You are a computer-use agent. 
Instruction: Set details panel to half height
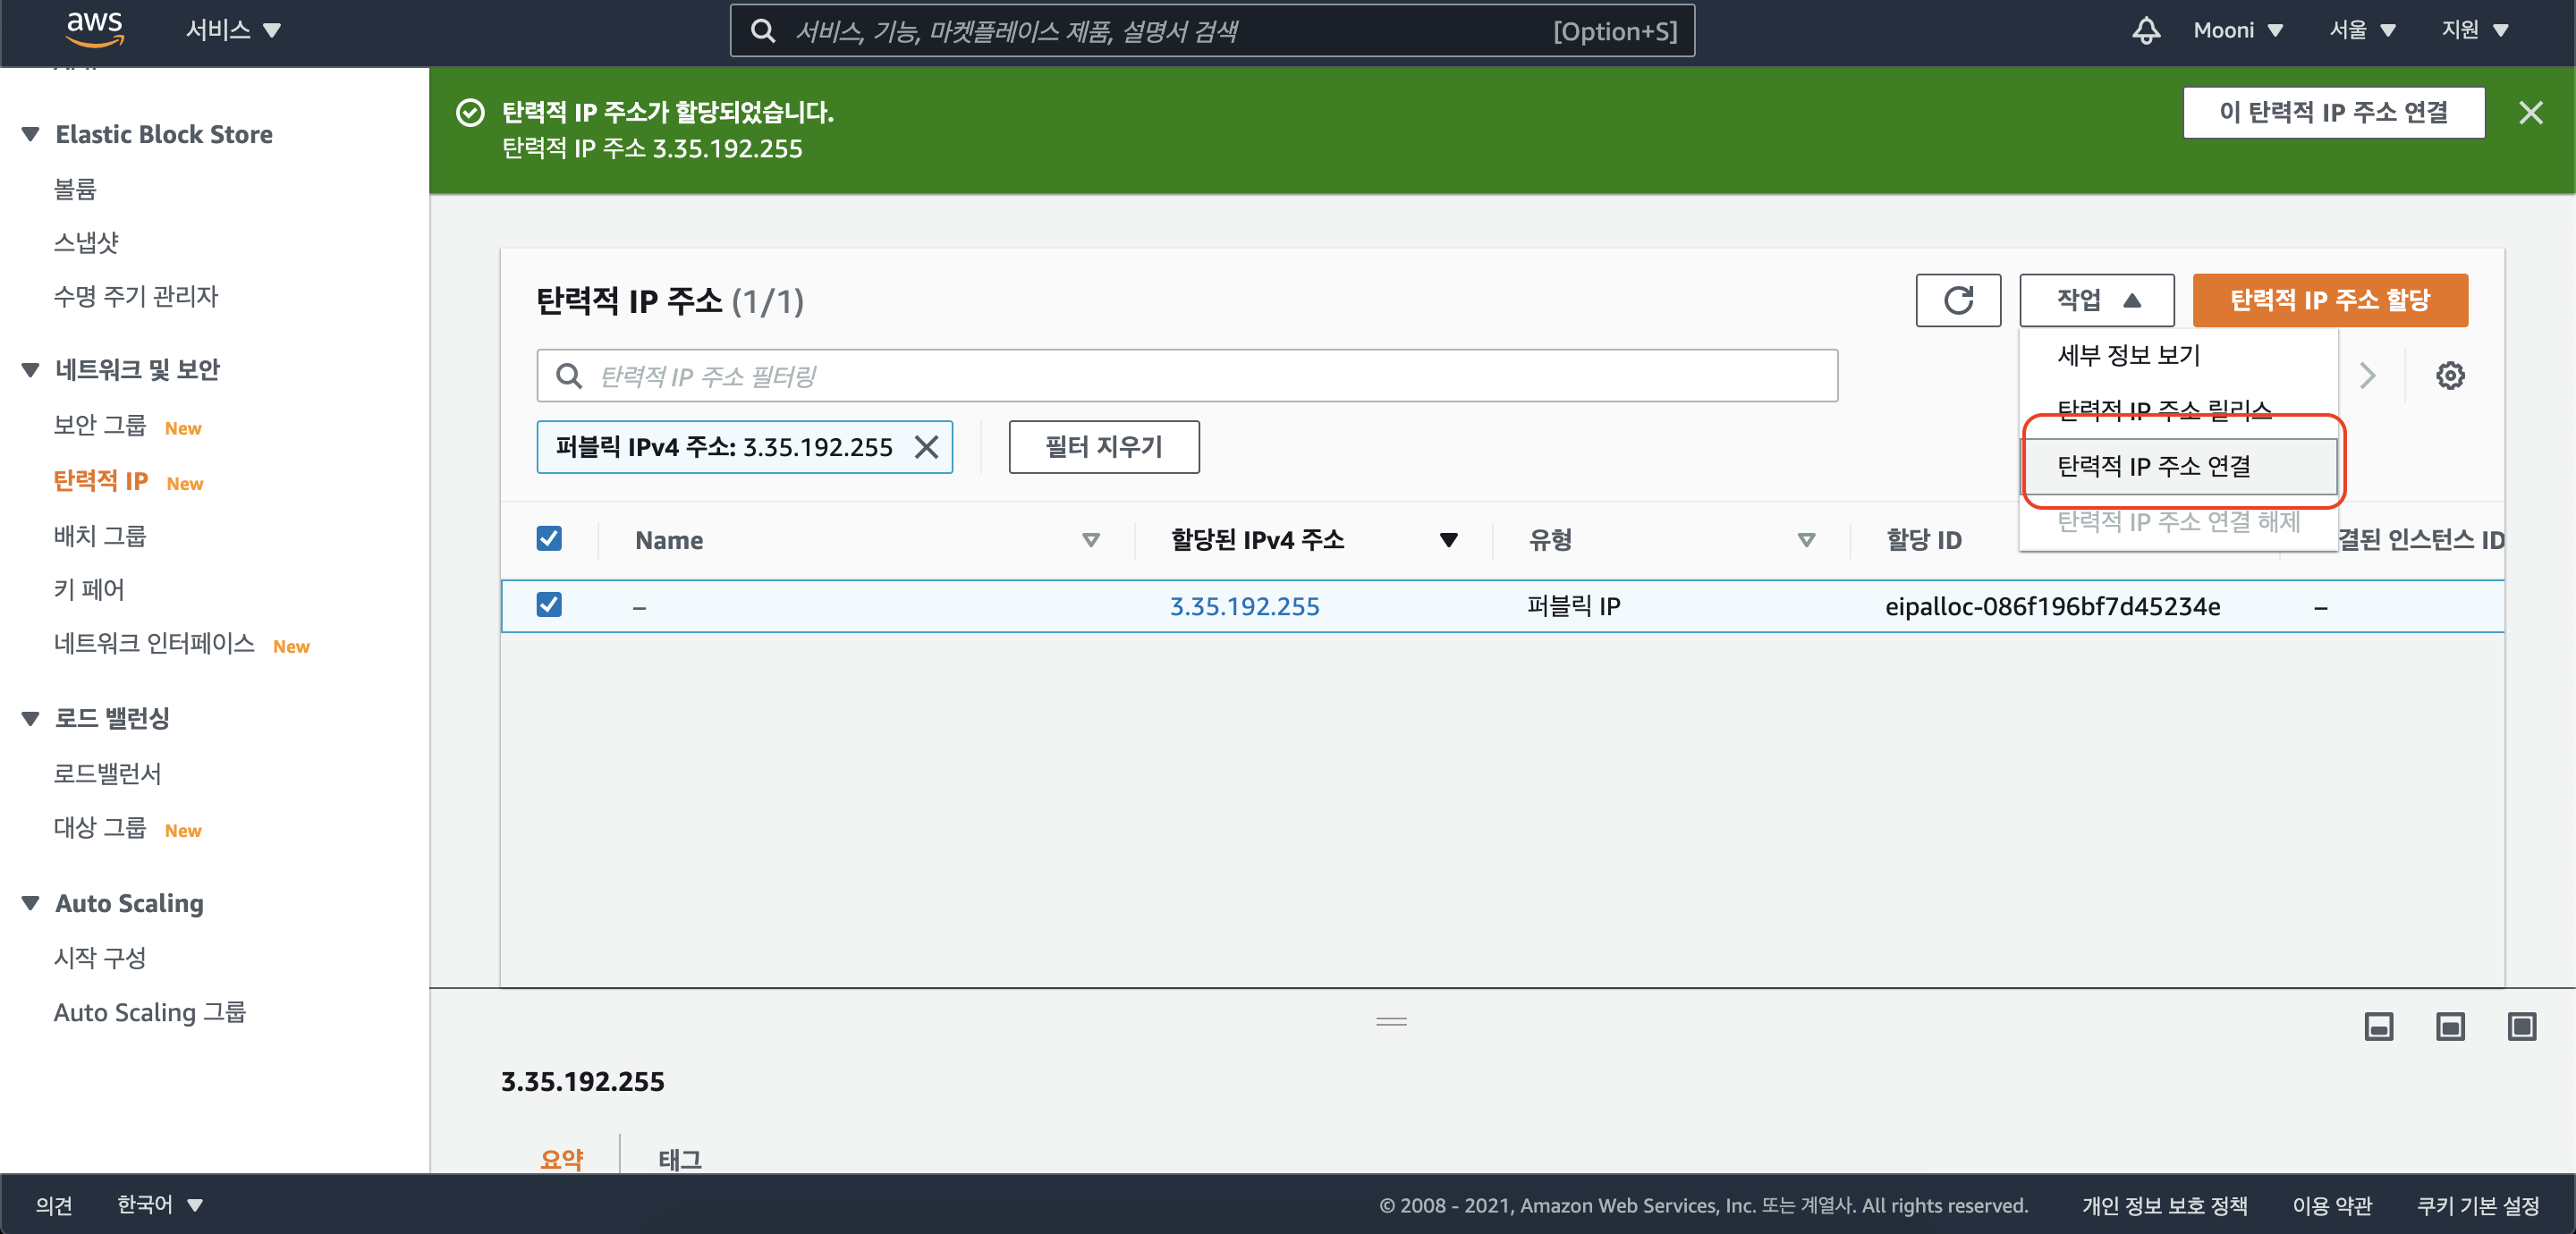tap(2449, 1026)
